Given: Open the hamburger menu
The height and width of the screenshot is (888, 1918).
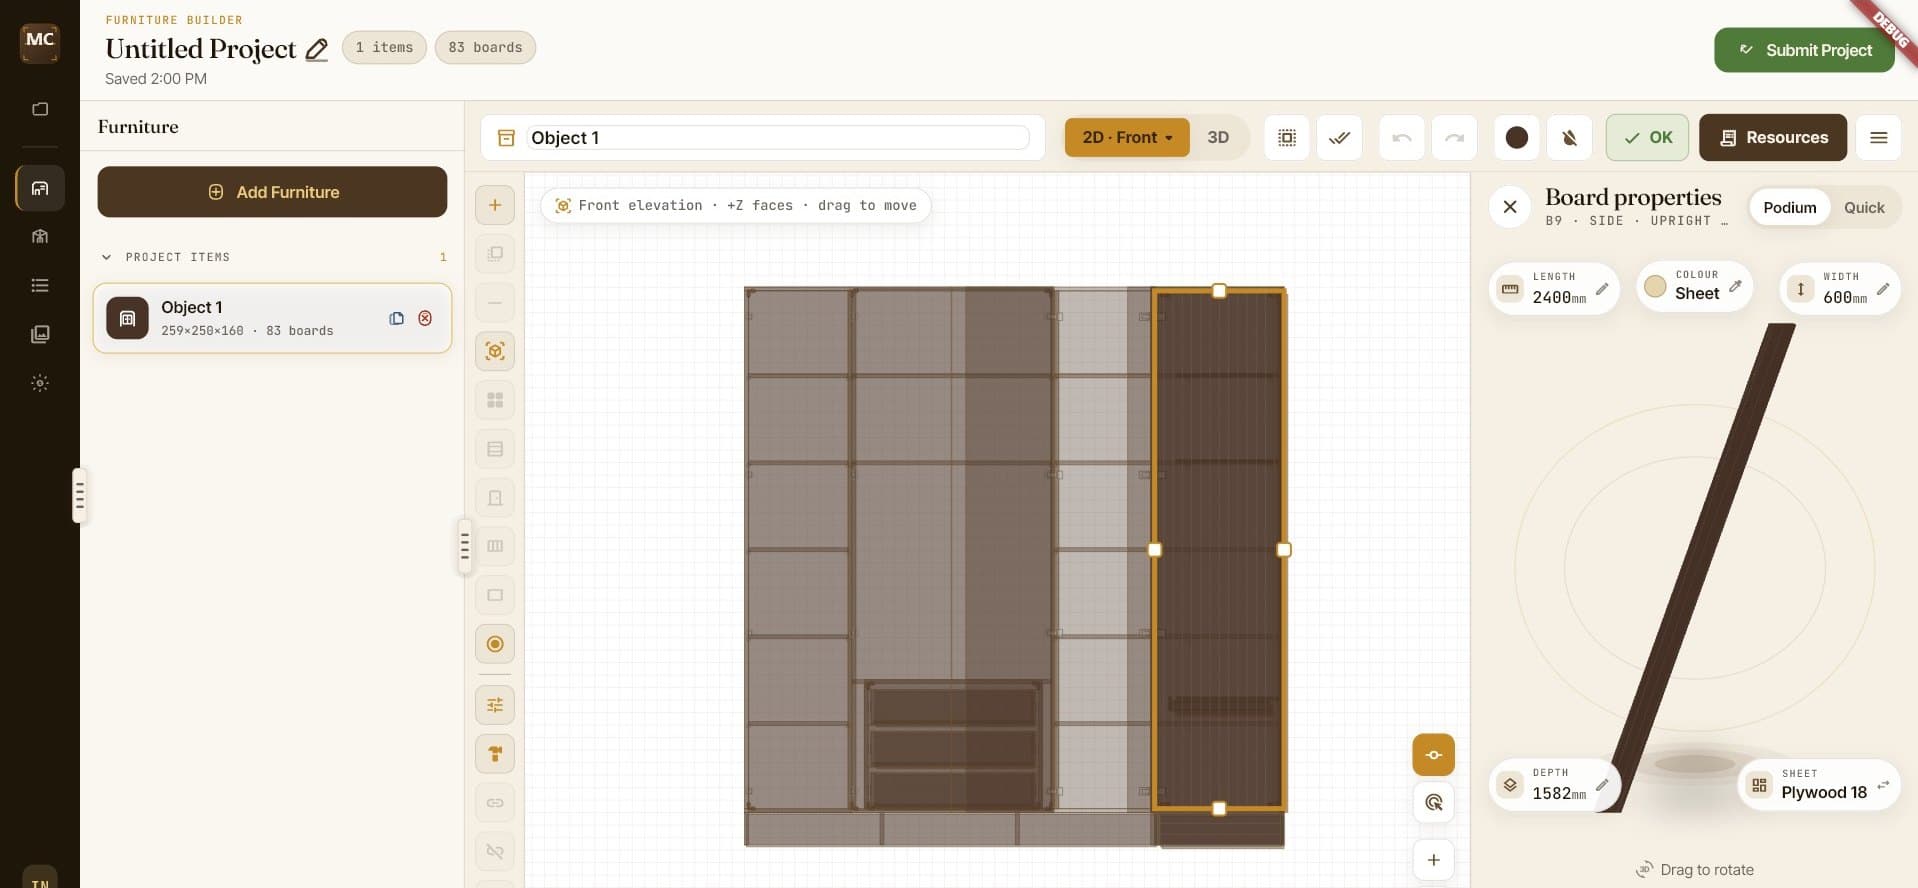Looking at the screenshot, I should 1878,138.
